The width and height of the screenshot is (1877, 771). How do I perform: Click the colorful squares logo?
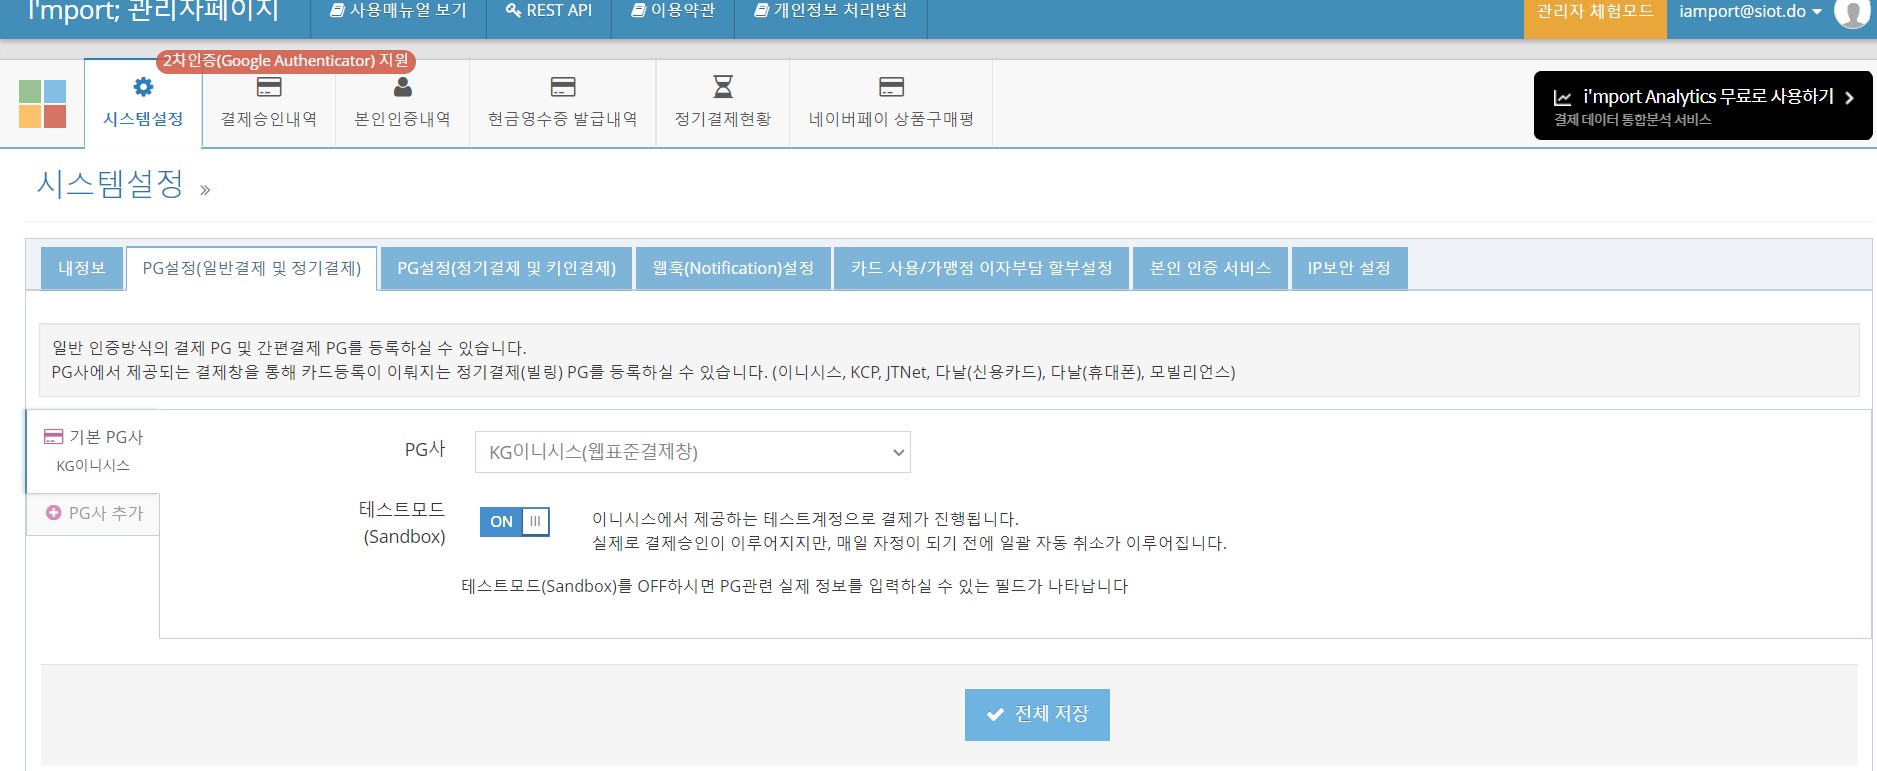coord(42,104)
